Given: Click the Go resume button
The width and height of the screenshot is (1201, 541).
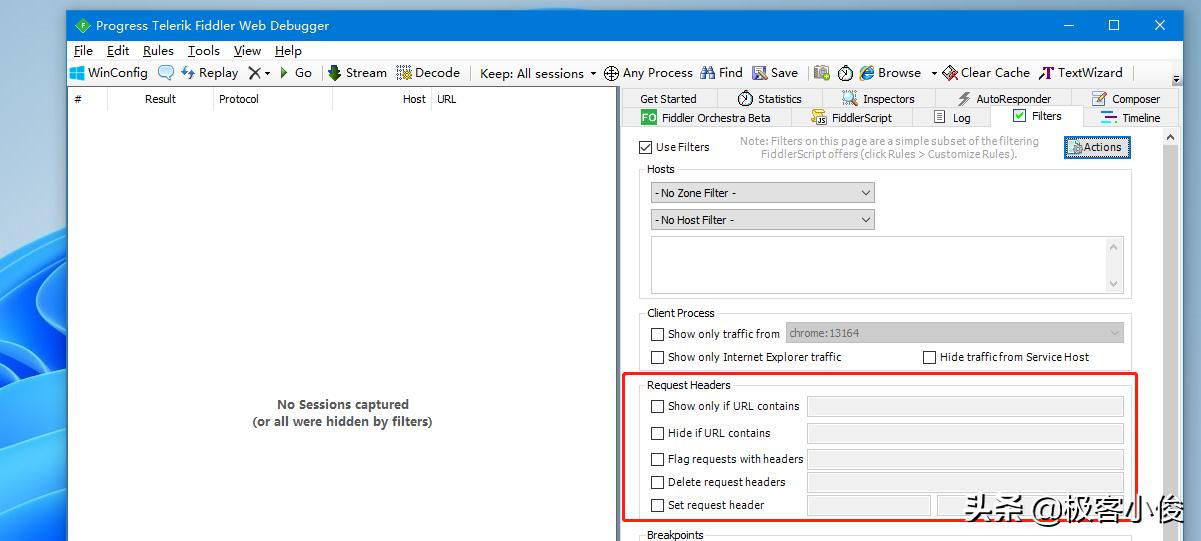Looking at the screenshot, I should (295, 73).
